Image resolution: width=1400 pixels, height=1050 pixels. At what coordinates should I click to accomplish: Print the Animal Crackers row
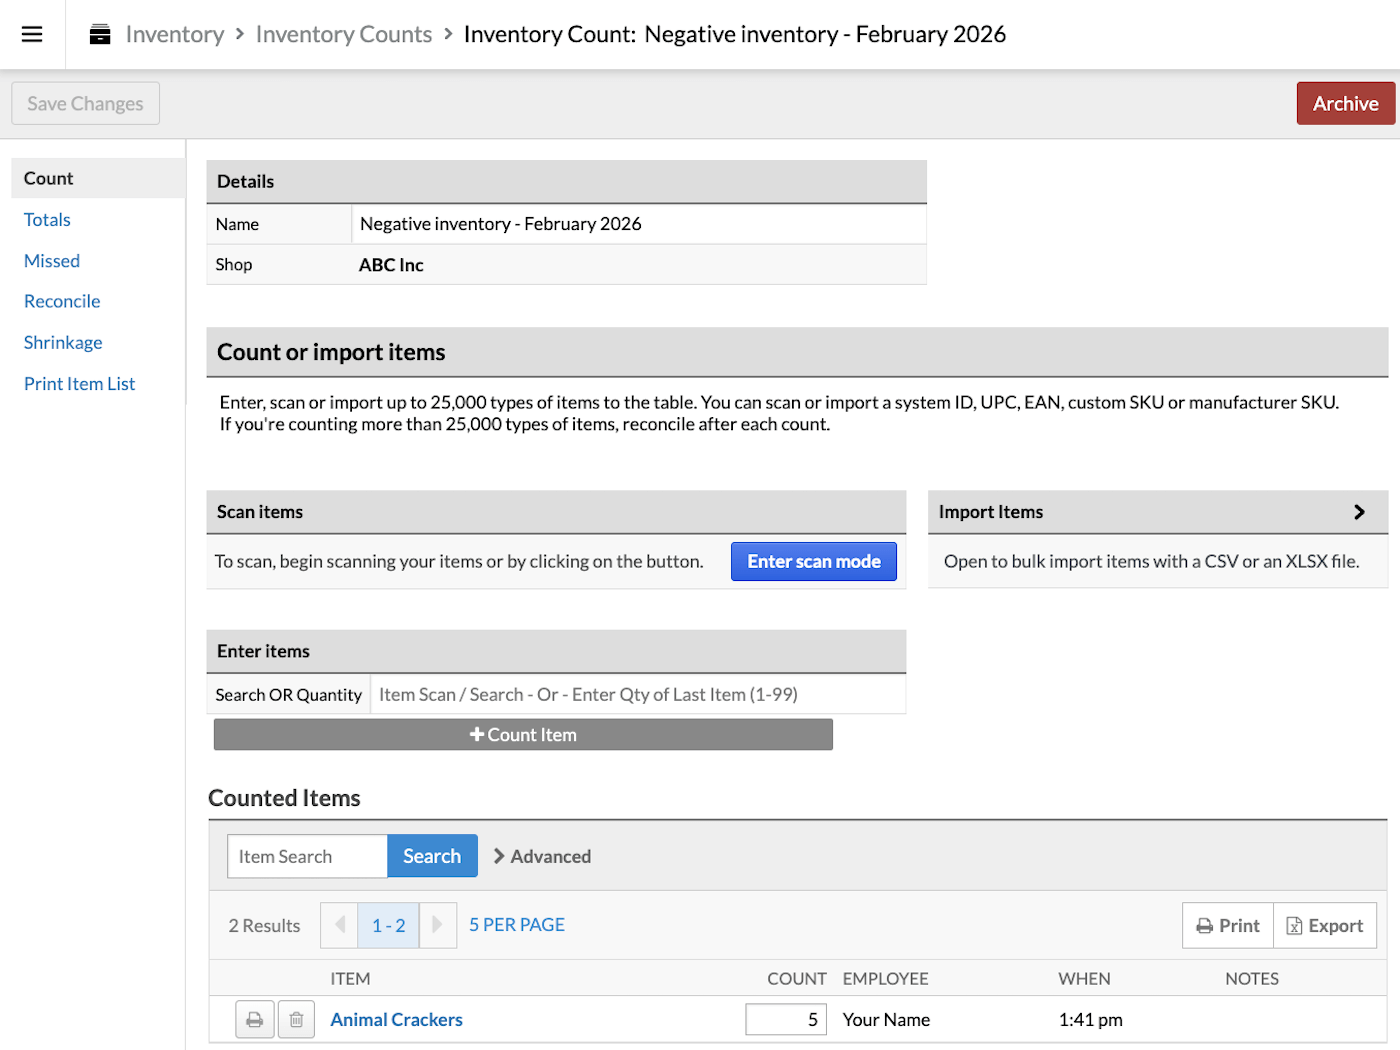click(x=254, y=1019)
